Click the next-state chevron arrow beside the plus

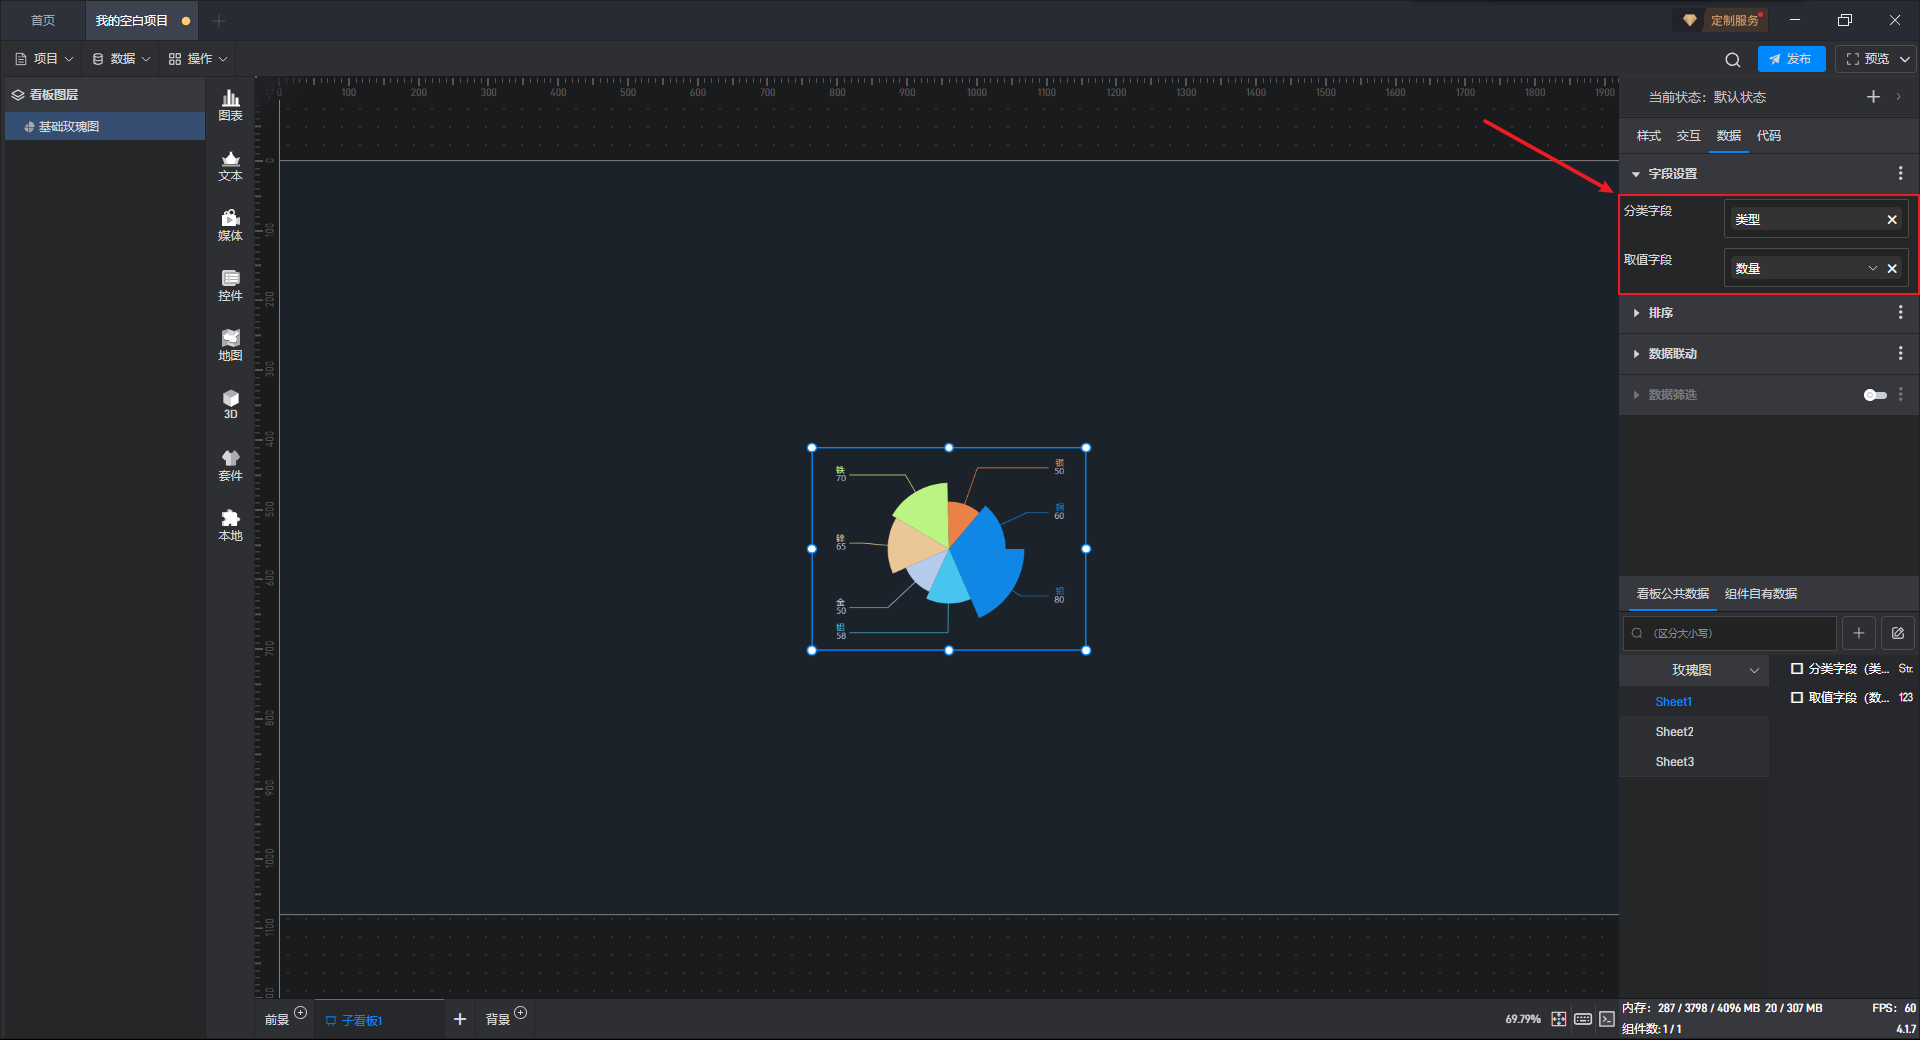1898,97
